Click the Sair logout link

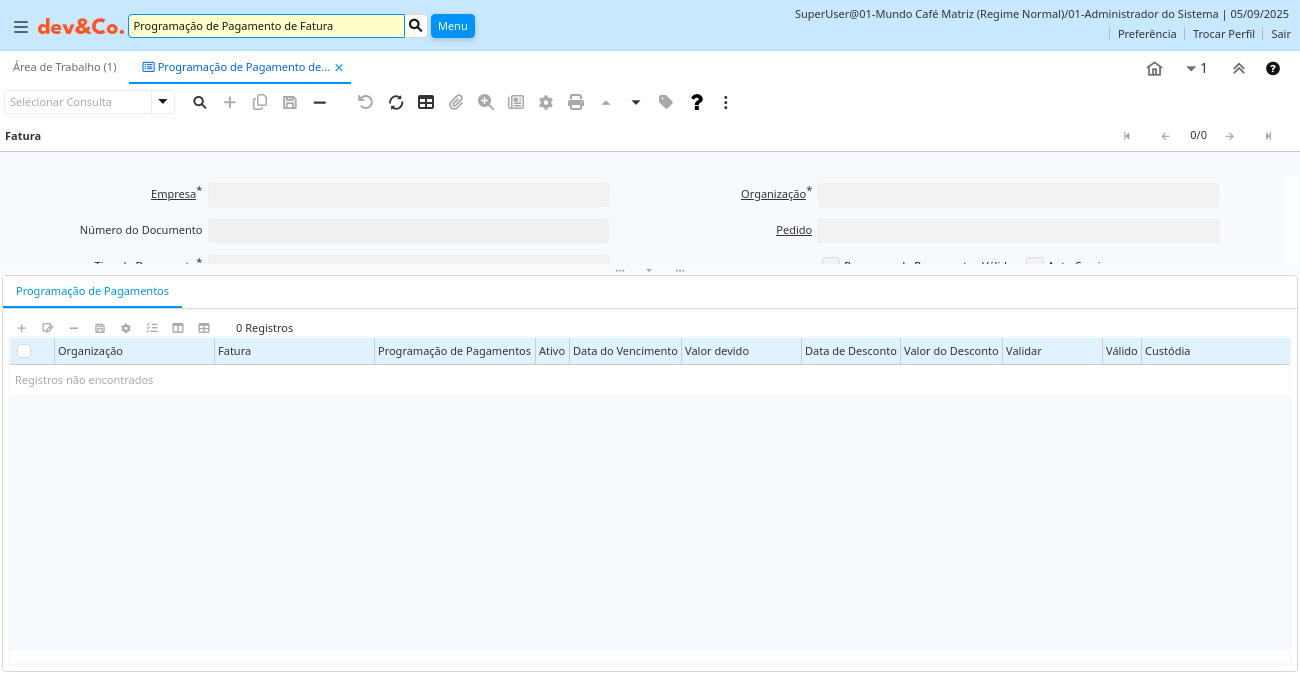pos(1281,34)
